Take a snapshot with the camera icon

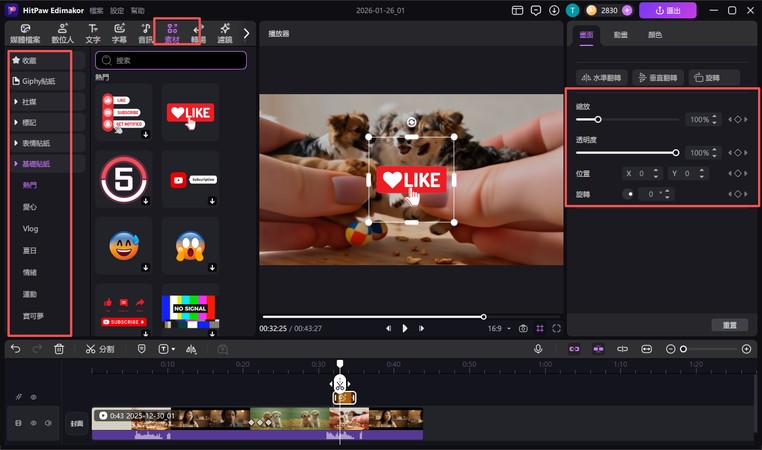522,328
